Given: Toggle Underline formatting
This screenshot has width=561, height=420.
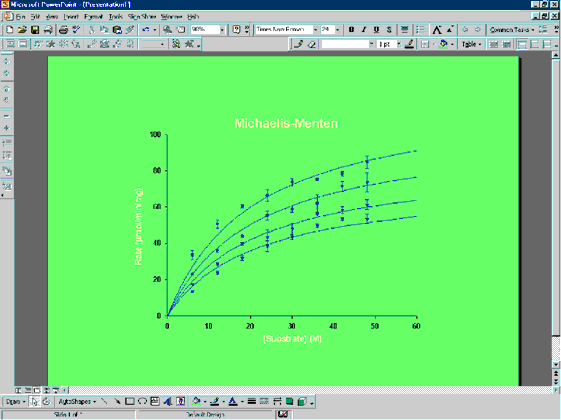Looking at the screenshot, I should 376,30.
